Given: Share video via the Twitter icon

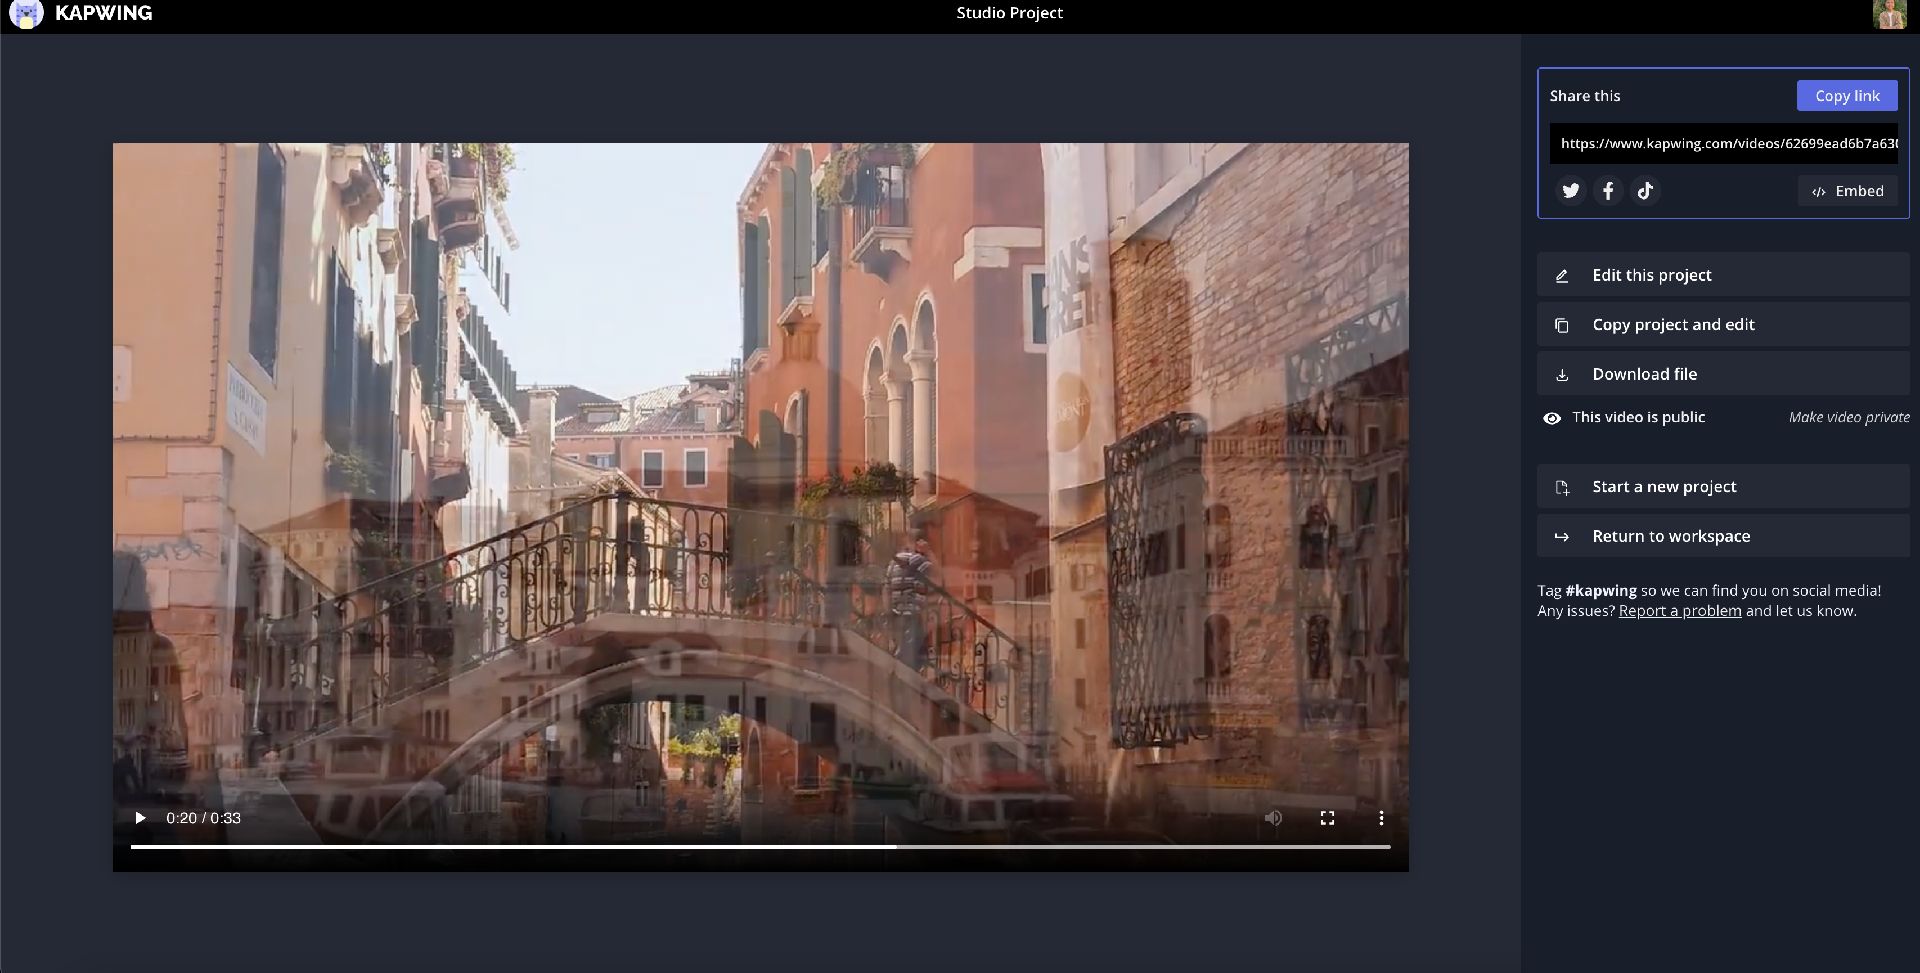Looking at the screenshot, I should (1571, 191).
